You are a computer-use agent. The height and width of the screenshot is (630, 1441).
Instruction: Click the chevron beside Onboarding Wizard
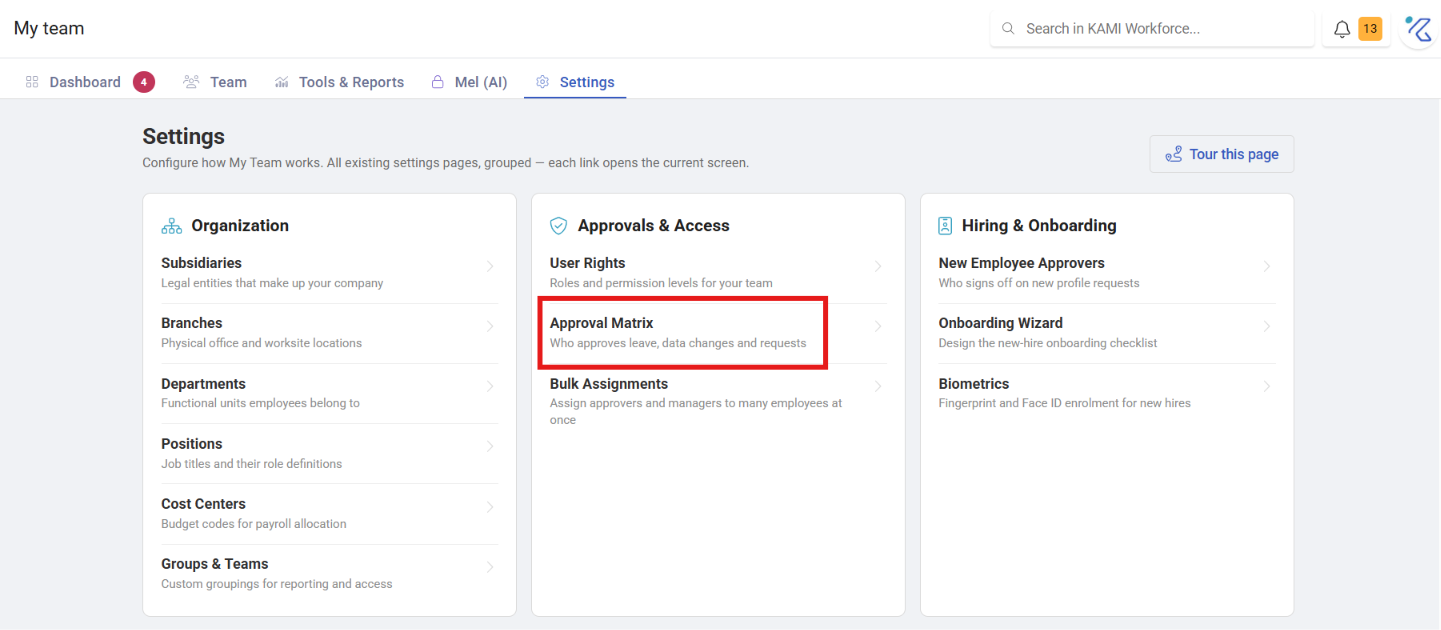1267,326
